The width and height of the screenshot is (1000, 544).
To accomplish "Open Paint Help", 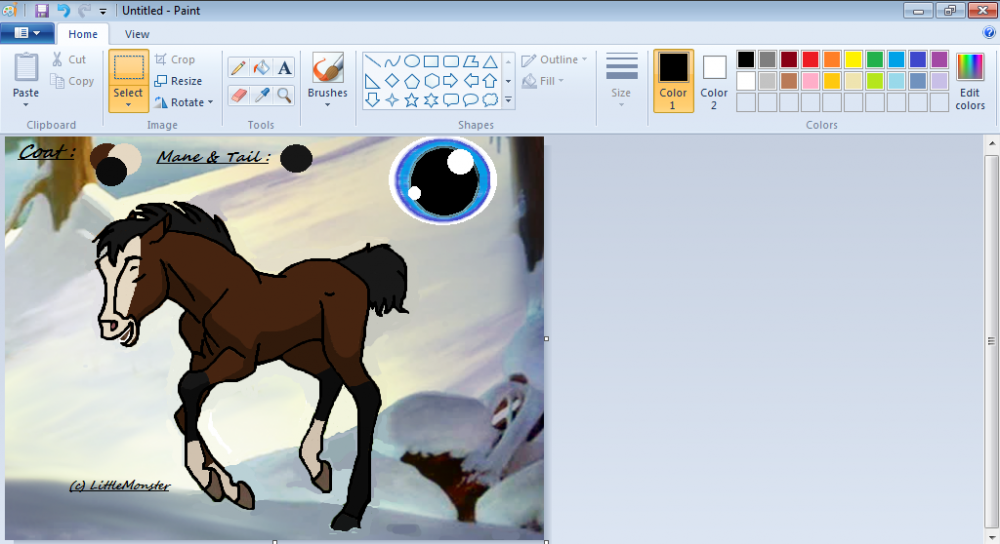I will pos(989,33).
